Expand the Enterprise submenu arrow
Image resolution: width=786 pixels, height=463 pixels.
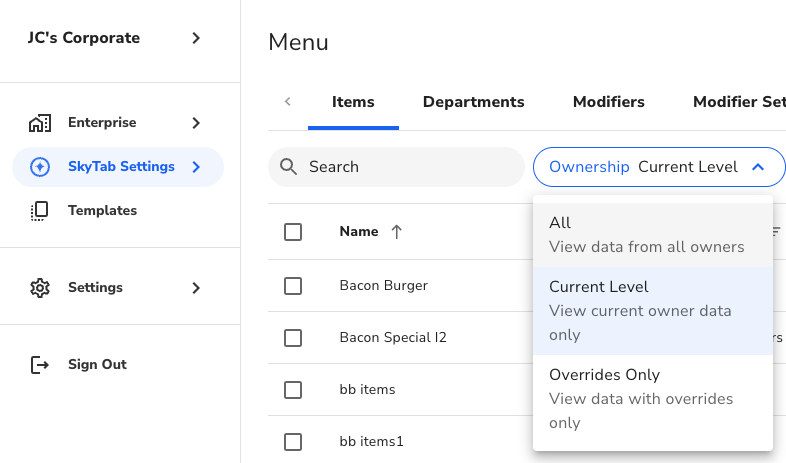pos(196,123)
